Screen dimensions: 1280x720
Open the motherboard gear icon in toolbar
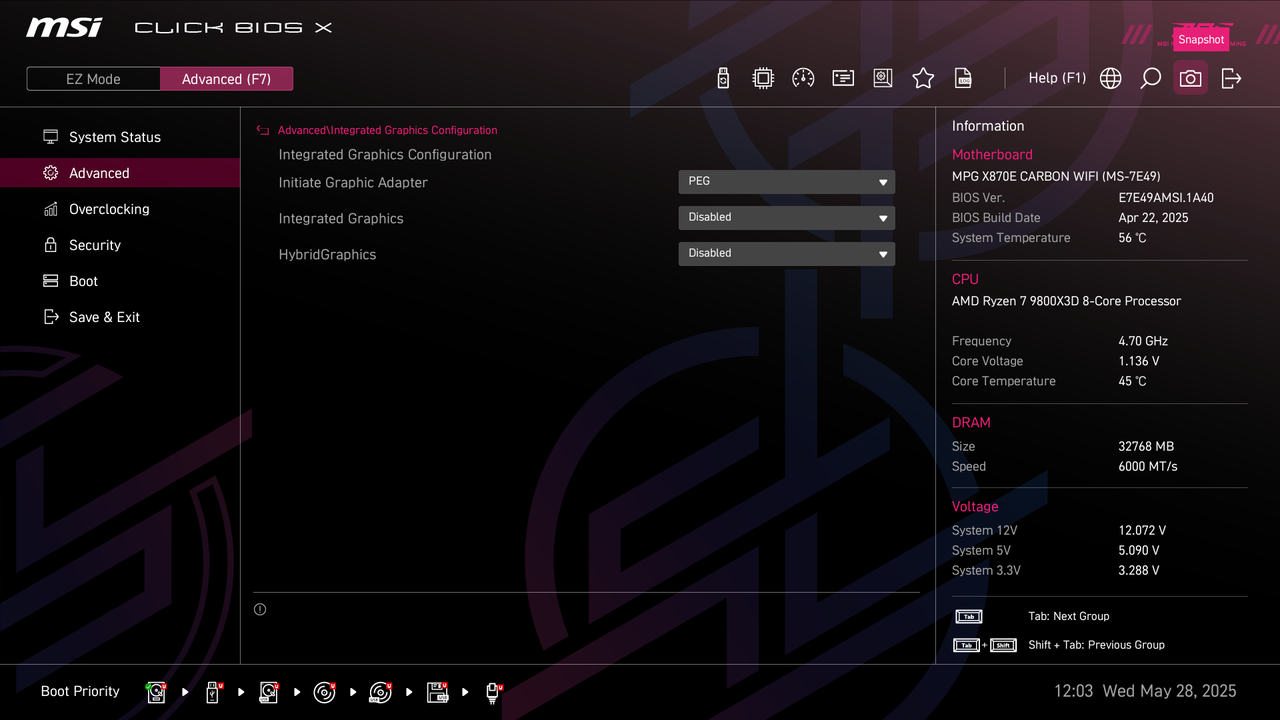click(883, 78)
